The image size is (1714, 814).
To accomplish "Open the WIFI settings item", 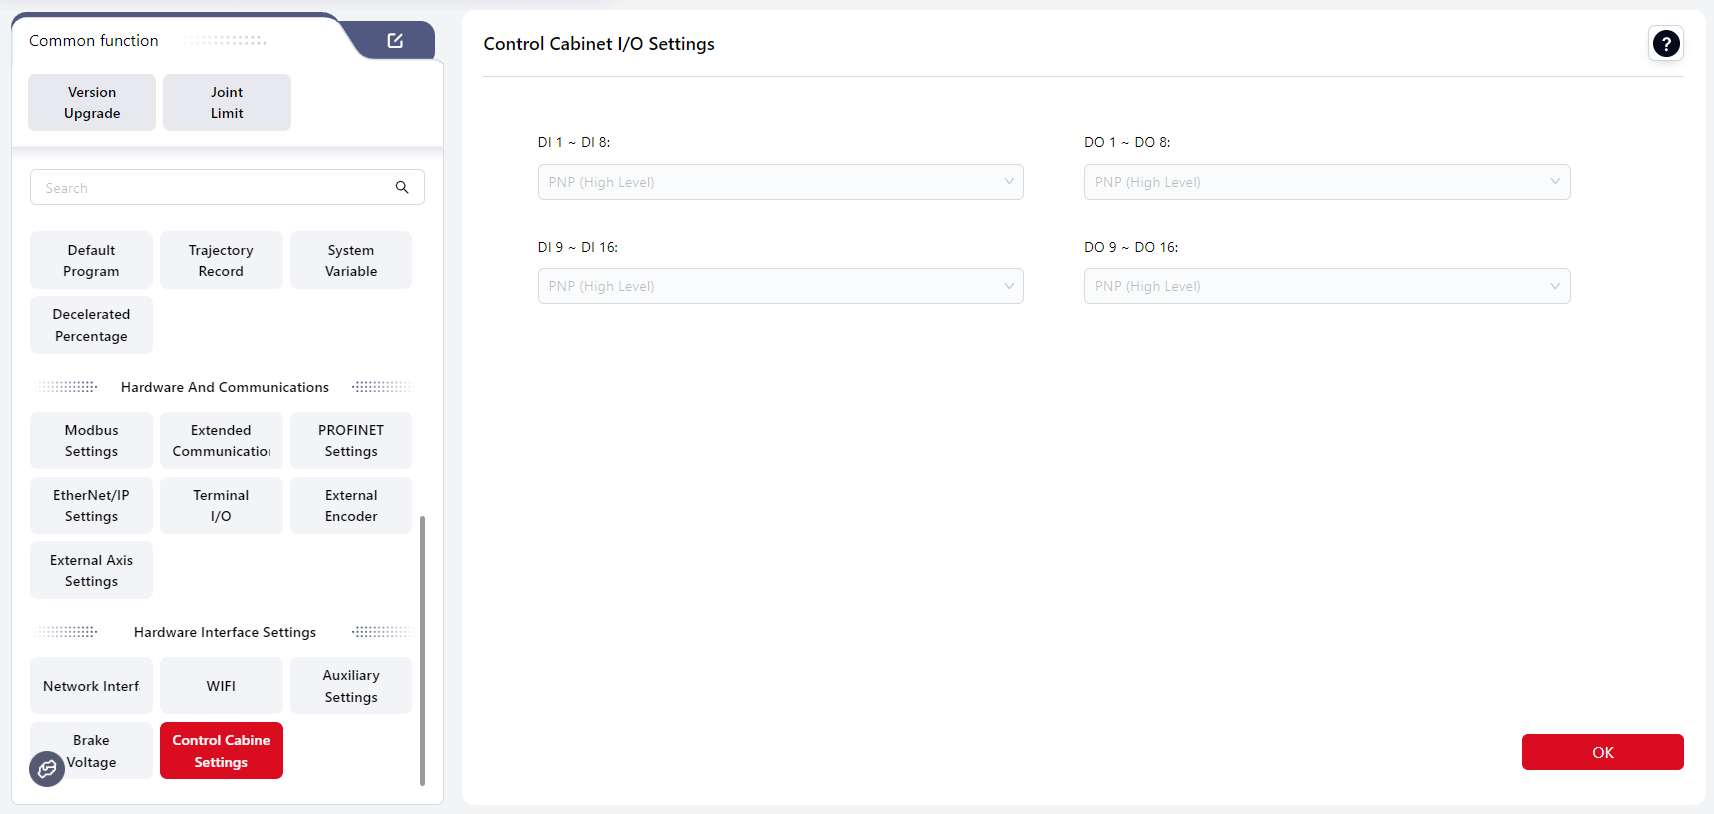I will pos(221,686).
